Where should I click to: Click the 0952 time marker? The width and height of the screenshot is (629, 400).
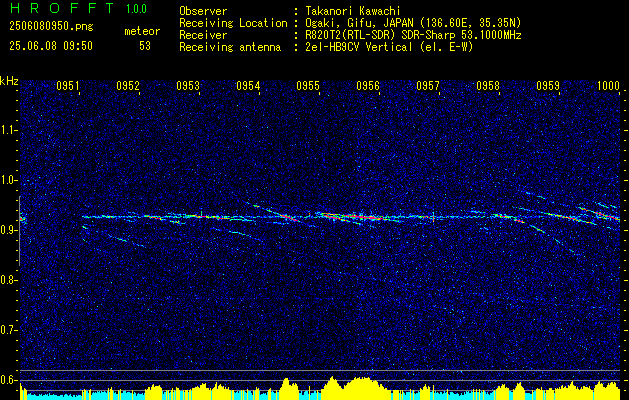(128, 86)
